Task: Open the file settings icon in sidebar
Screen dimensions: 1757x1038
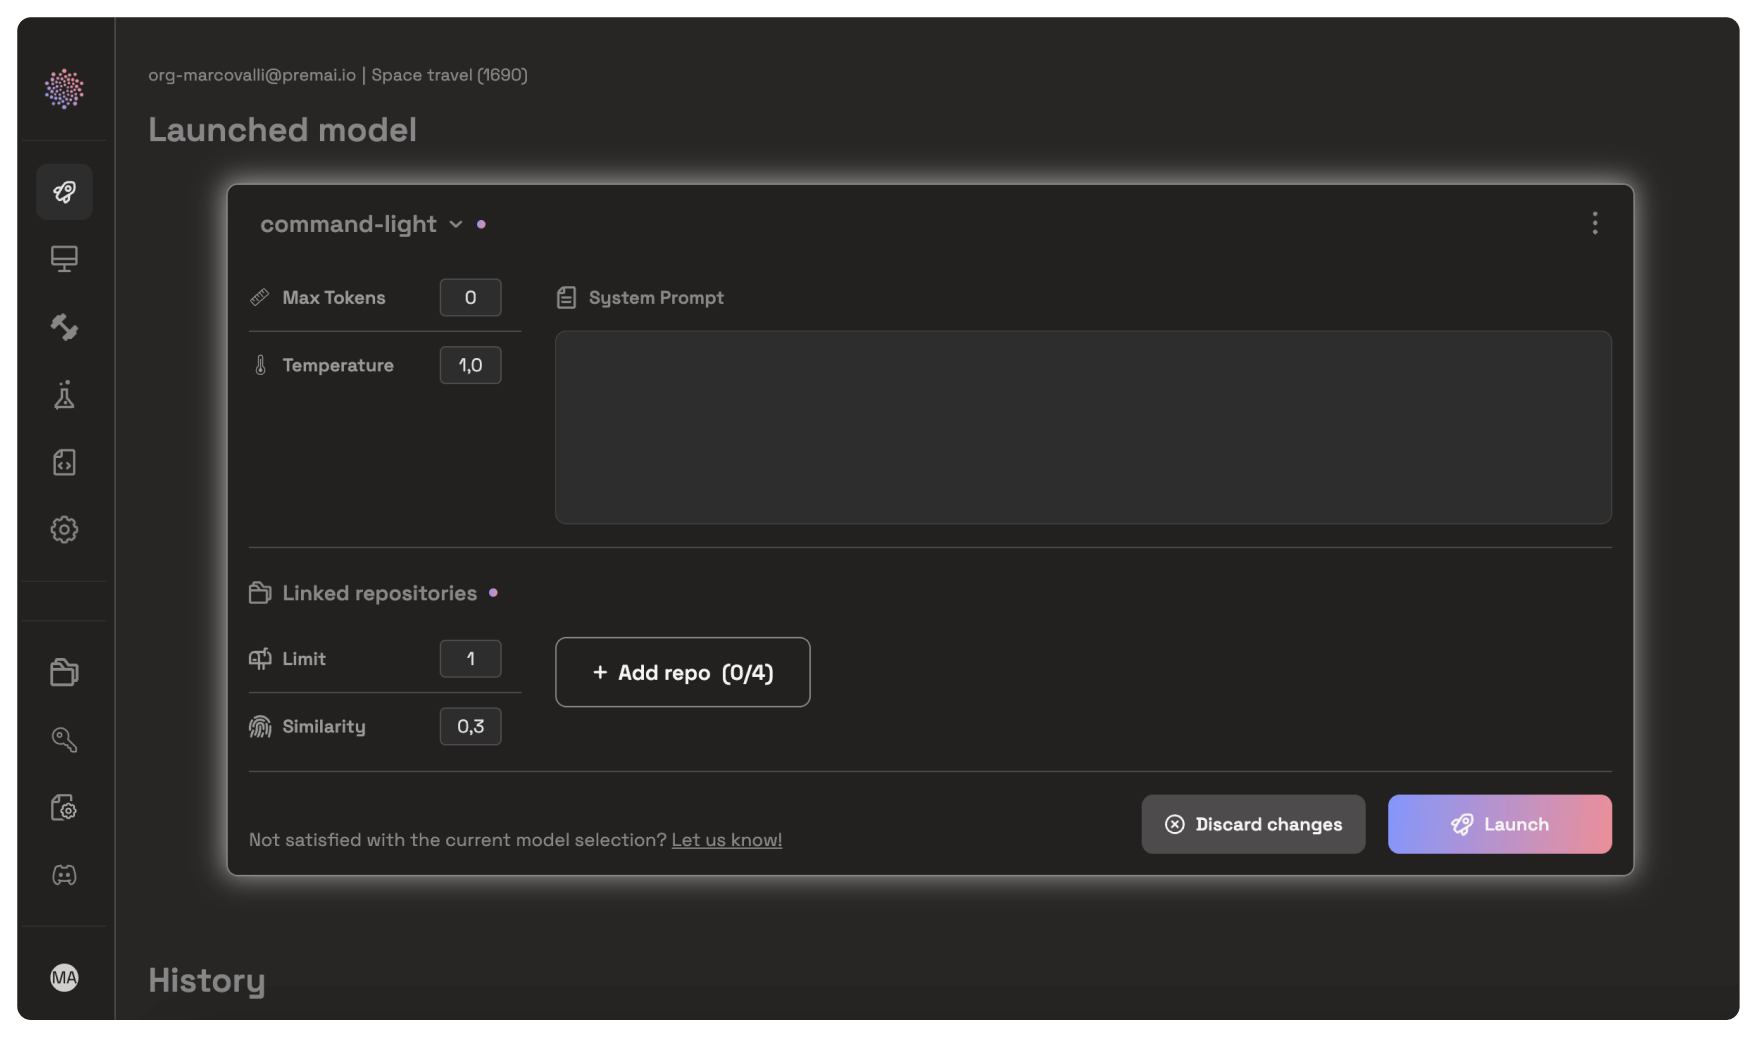Action: 64,808
